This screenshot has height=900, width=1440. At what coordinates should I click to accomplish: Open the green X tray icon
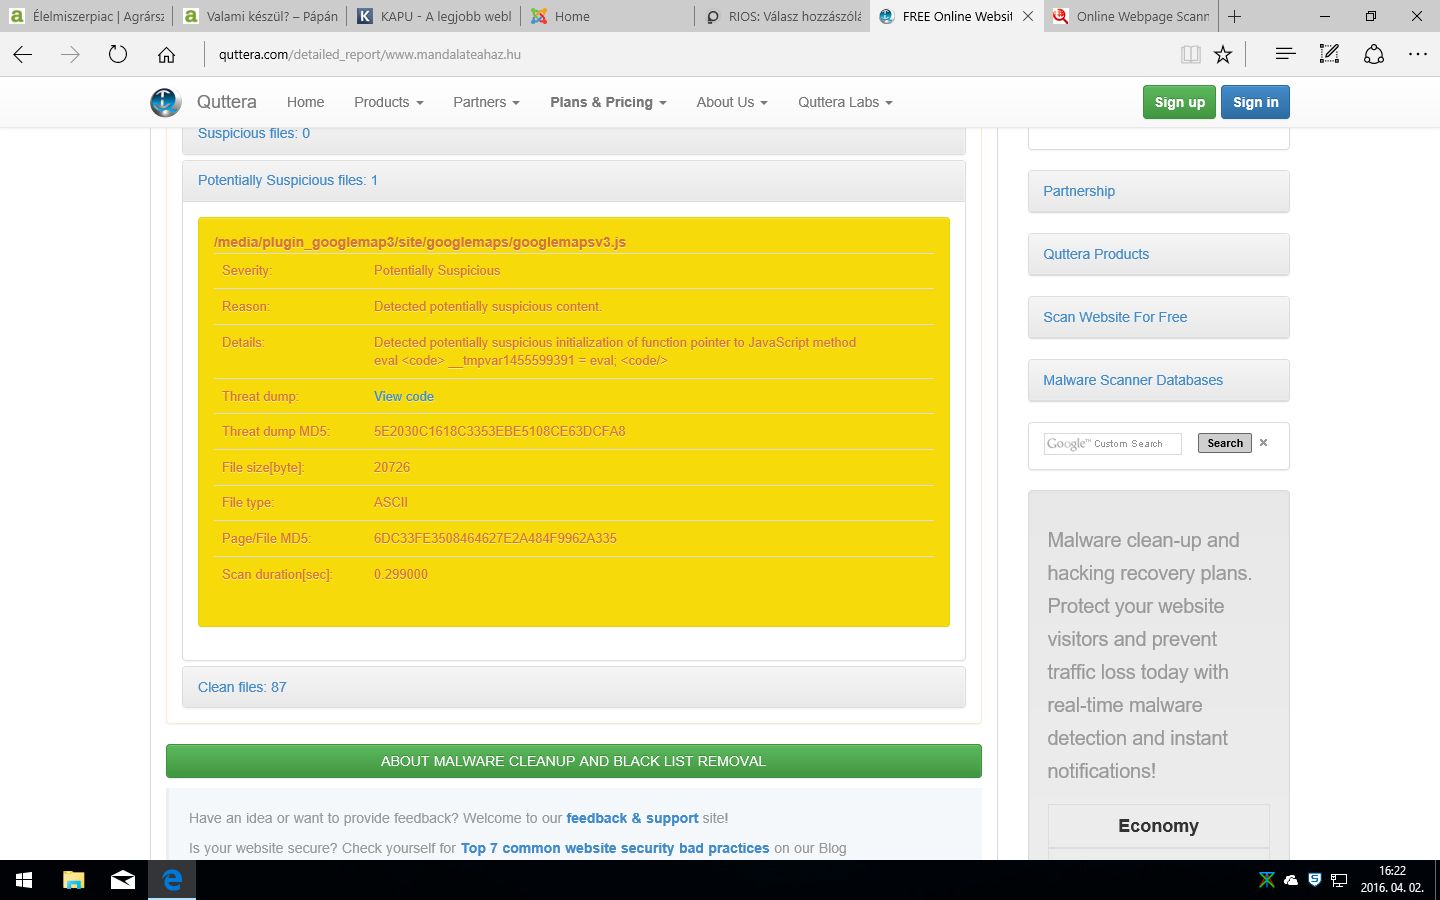(1267, 880)
